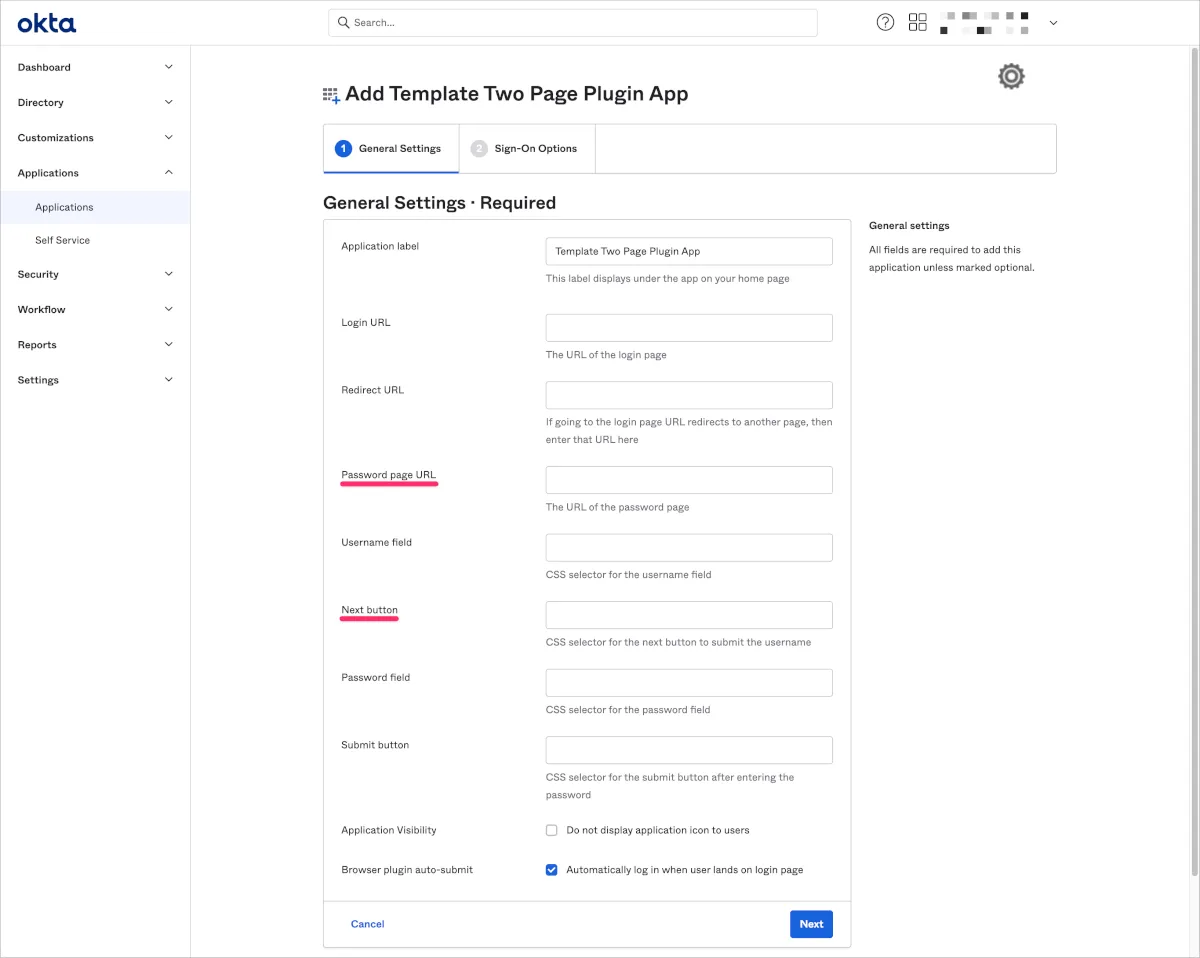
Task: Open the help question mark icon
Action: coord(885,22)
